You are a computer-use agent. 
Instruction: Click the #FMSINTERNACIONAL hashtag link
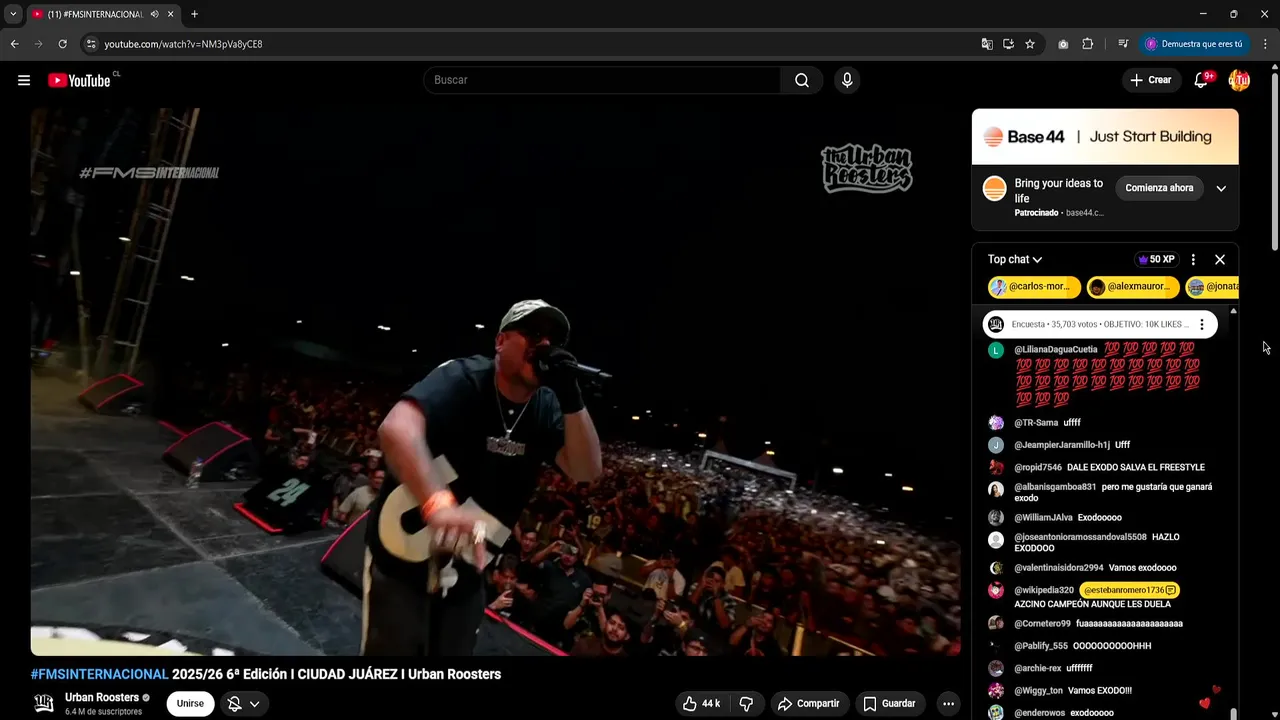99,674
